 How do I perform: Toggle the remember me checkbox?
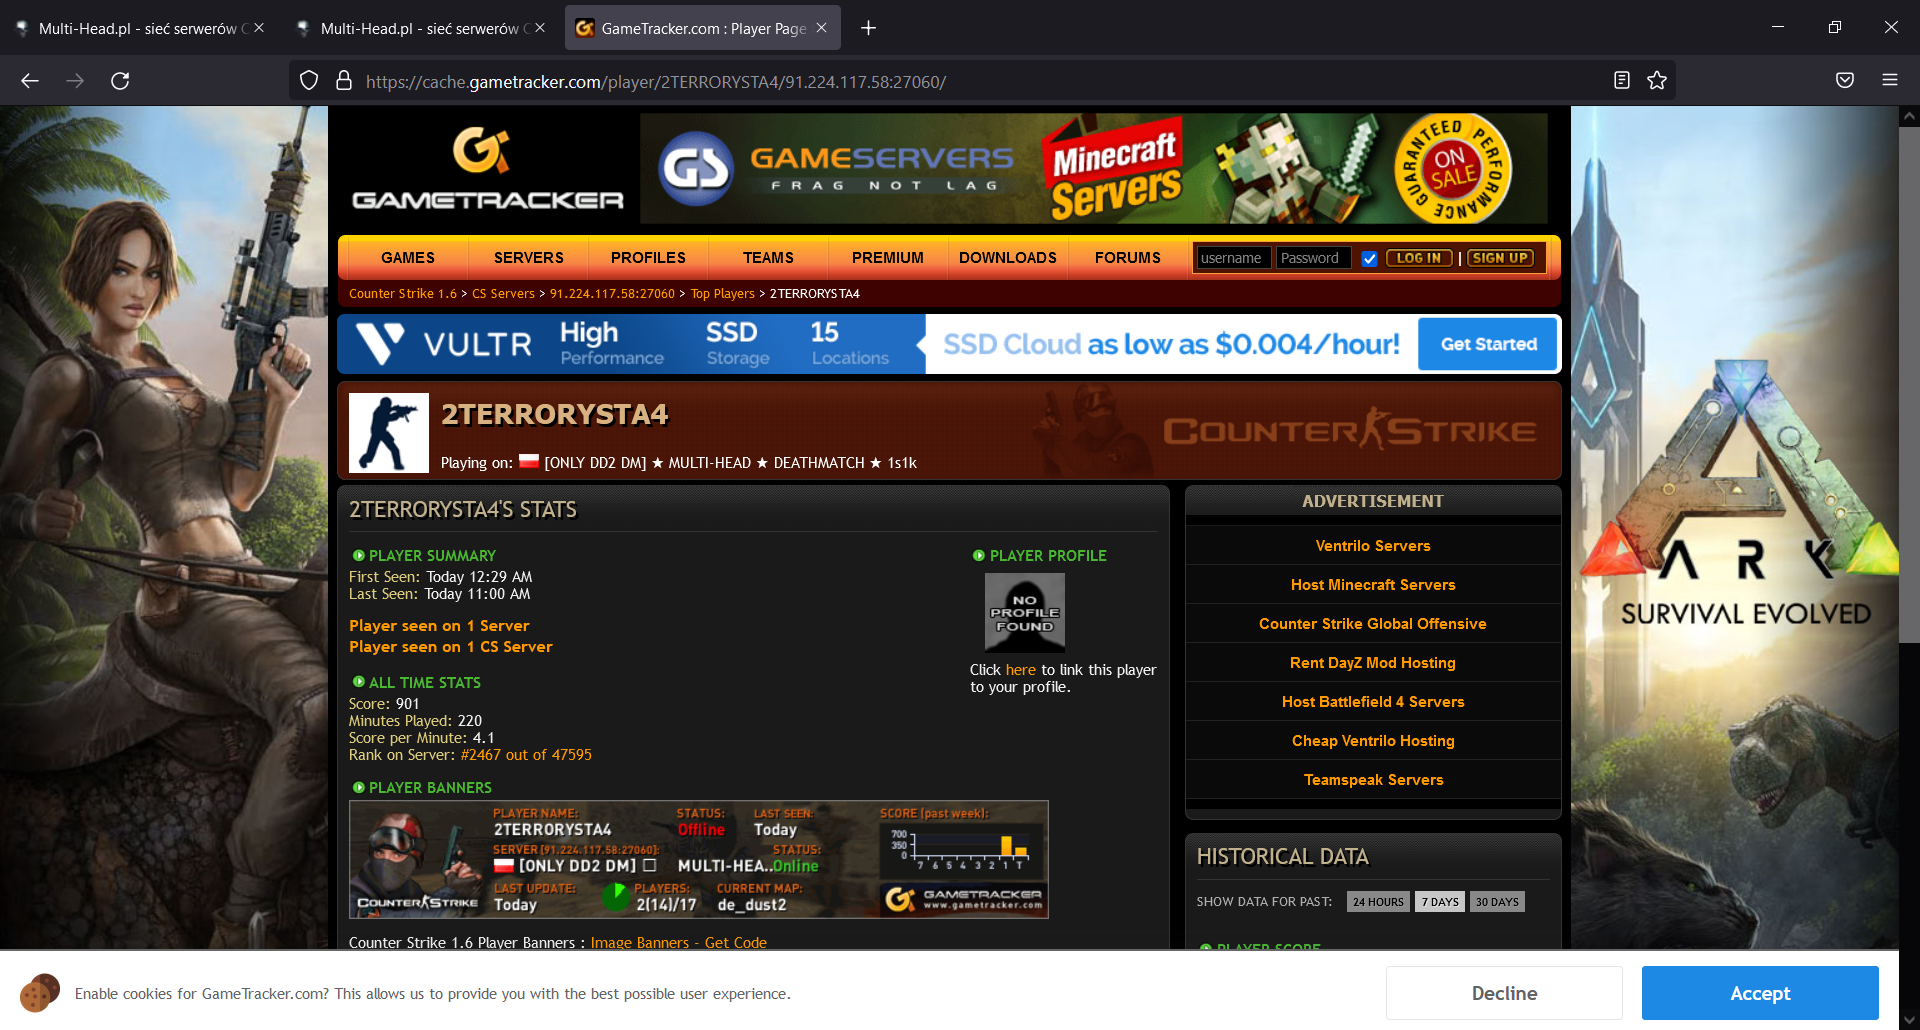click(1369, 259)
